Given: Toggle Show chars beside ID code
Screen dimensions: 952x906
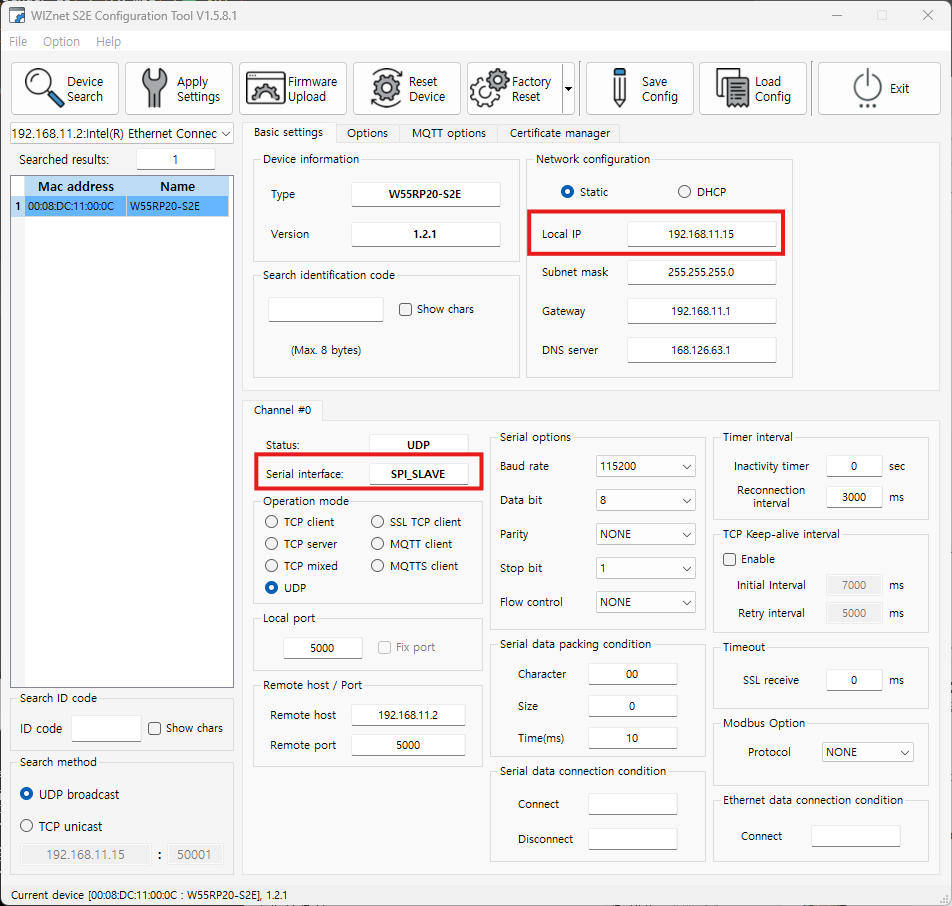Looking at the screenshot, I should tap(155, 728).
